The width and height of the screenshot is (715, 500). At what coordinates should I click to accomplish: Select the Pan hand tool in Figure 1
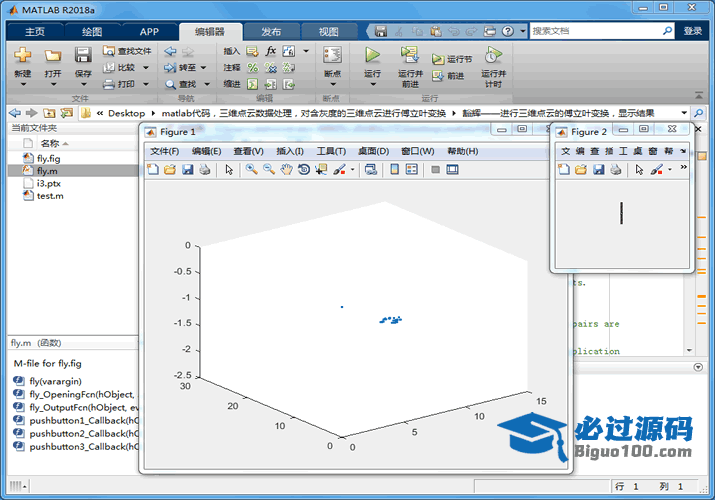(287, 170)
